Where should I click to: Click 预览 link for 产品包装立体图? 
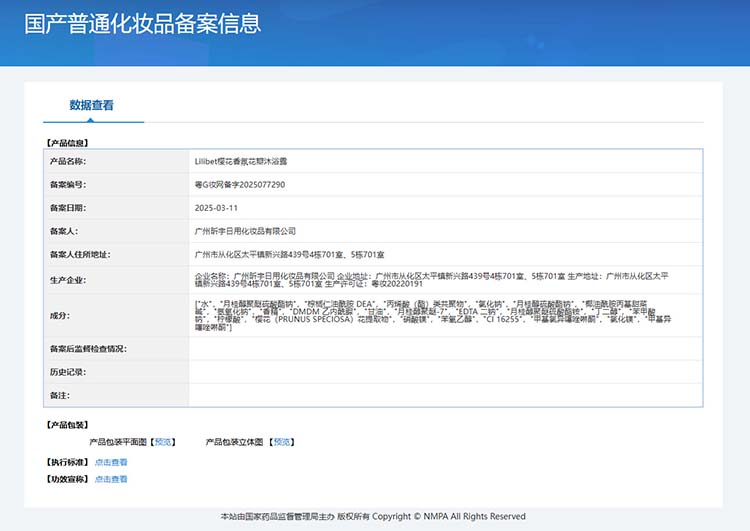point(282,442)
